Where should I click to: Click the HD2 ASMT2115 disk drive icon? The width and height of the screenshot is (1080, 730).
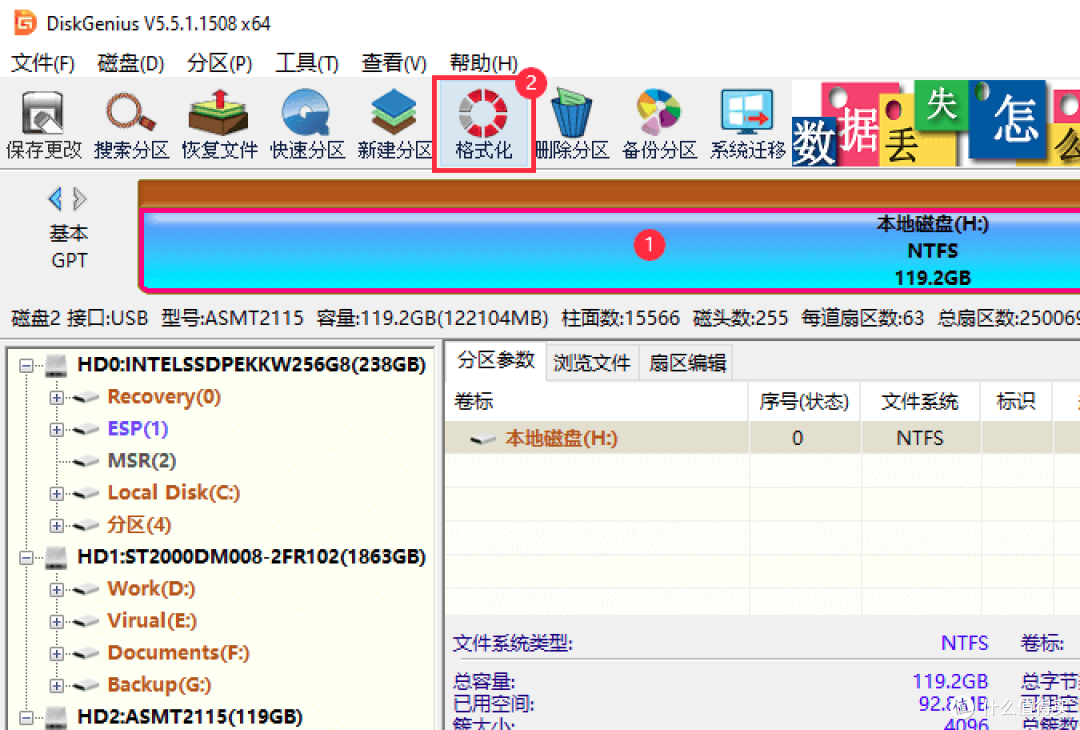(x=56, y=717)
